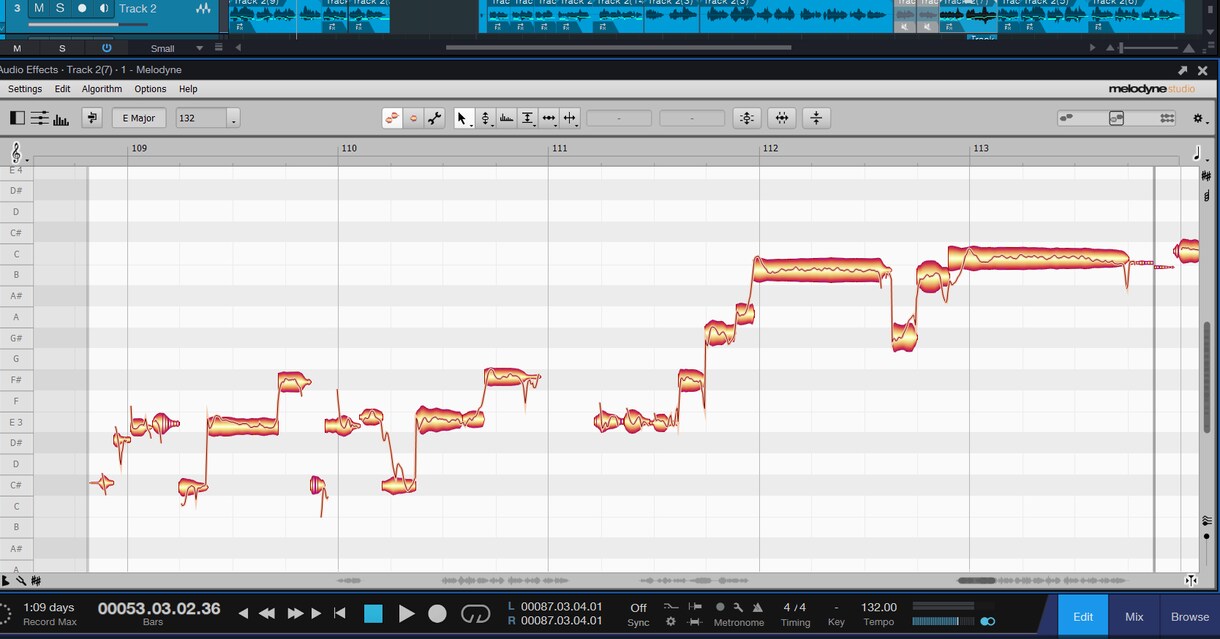
Task: Expand the Small track height dropdown
Action: (x=199, y=48)
